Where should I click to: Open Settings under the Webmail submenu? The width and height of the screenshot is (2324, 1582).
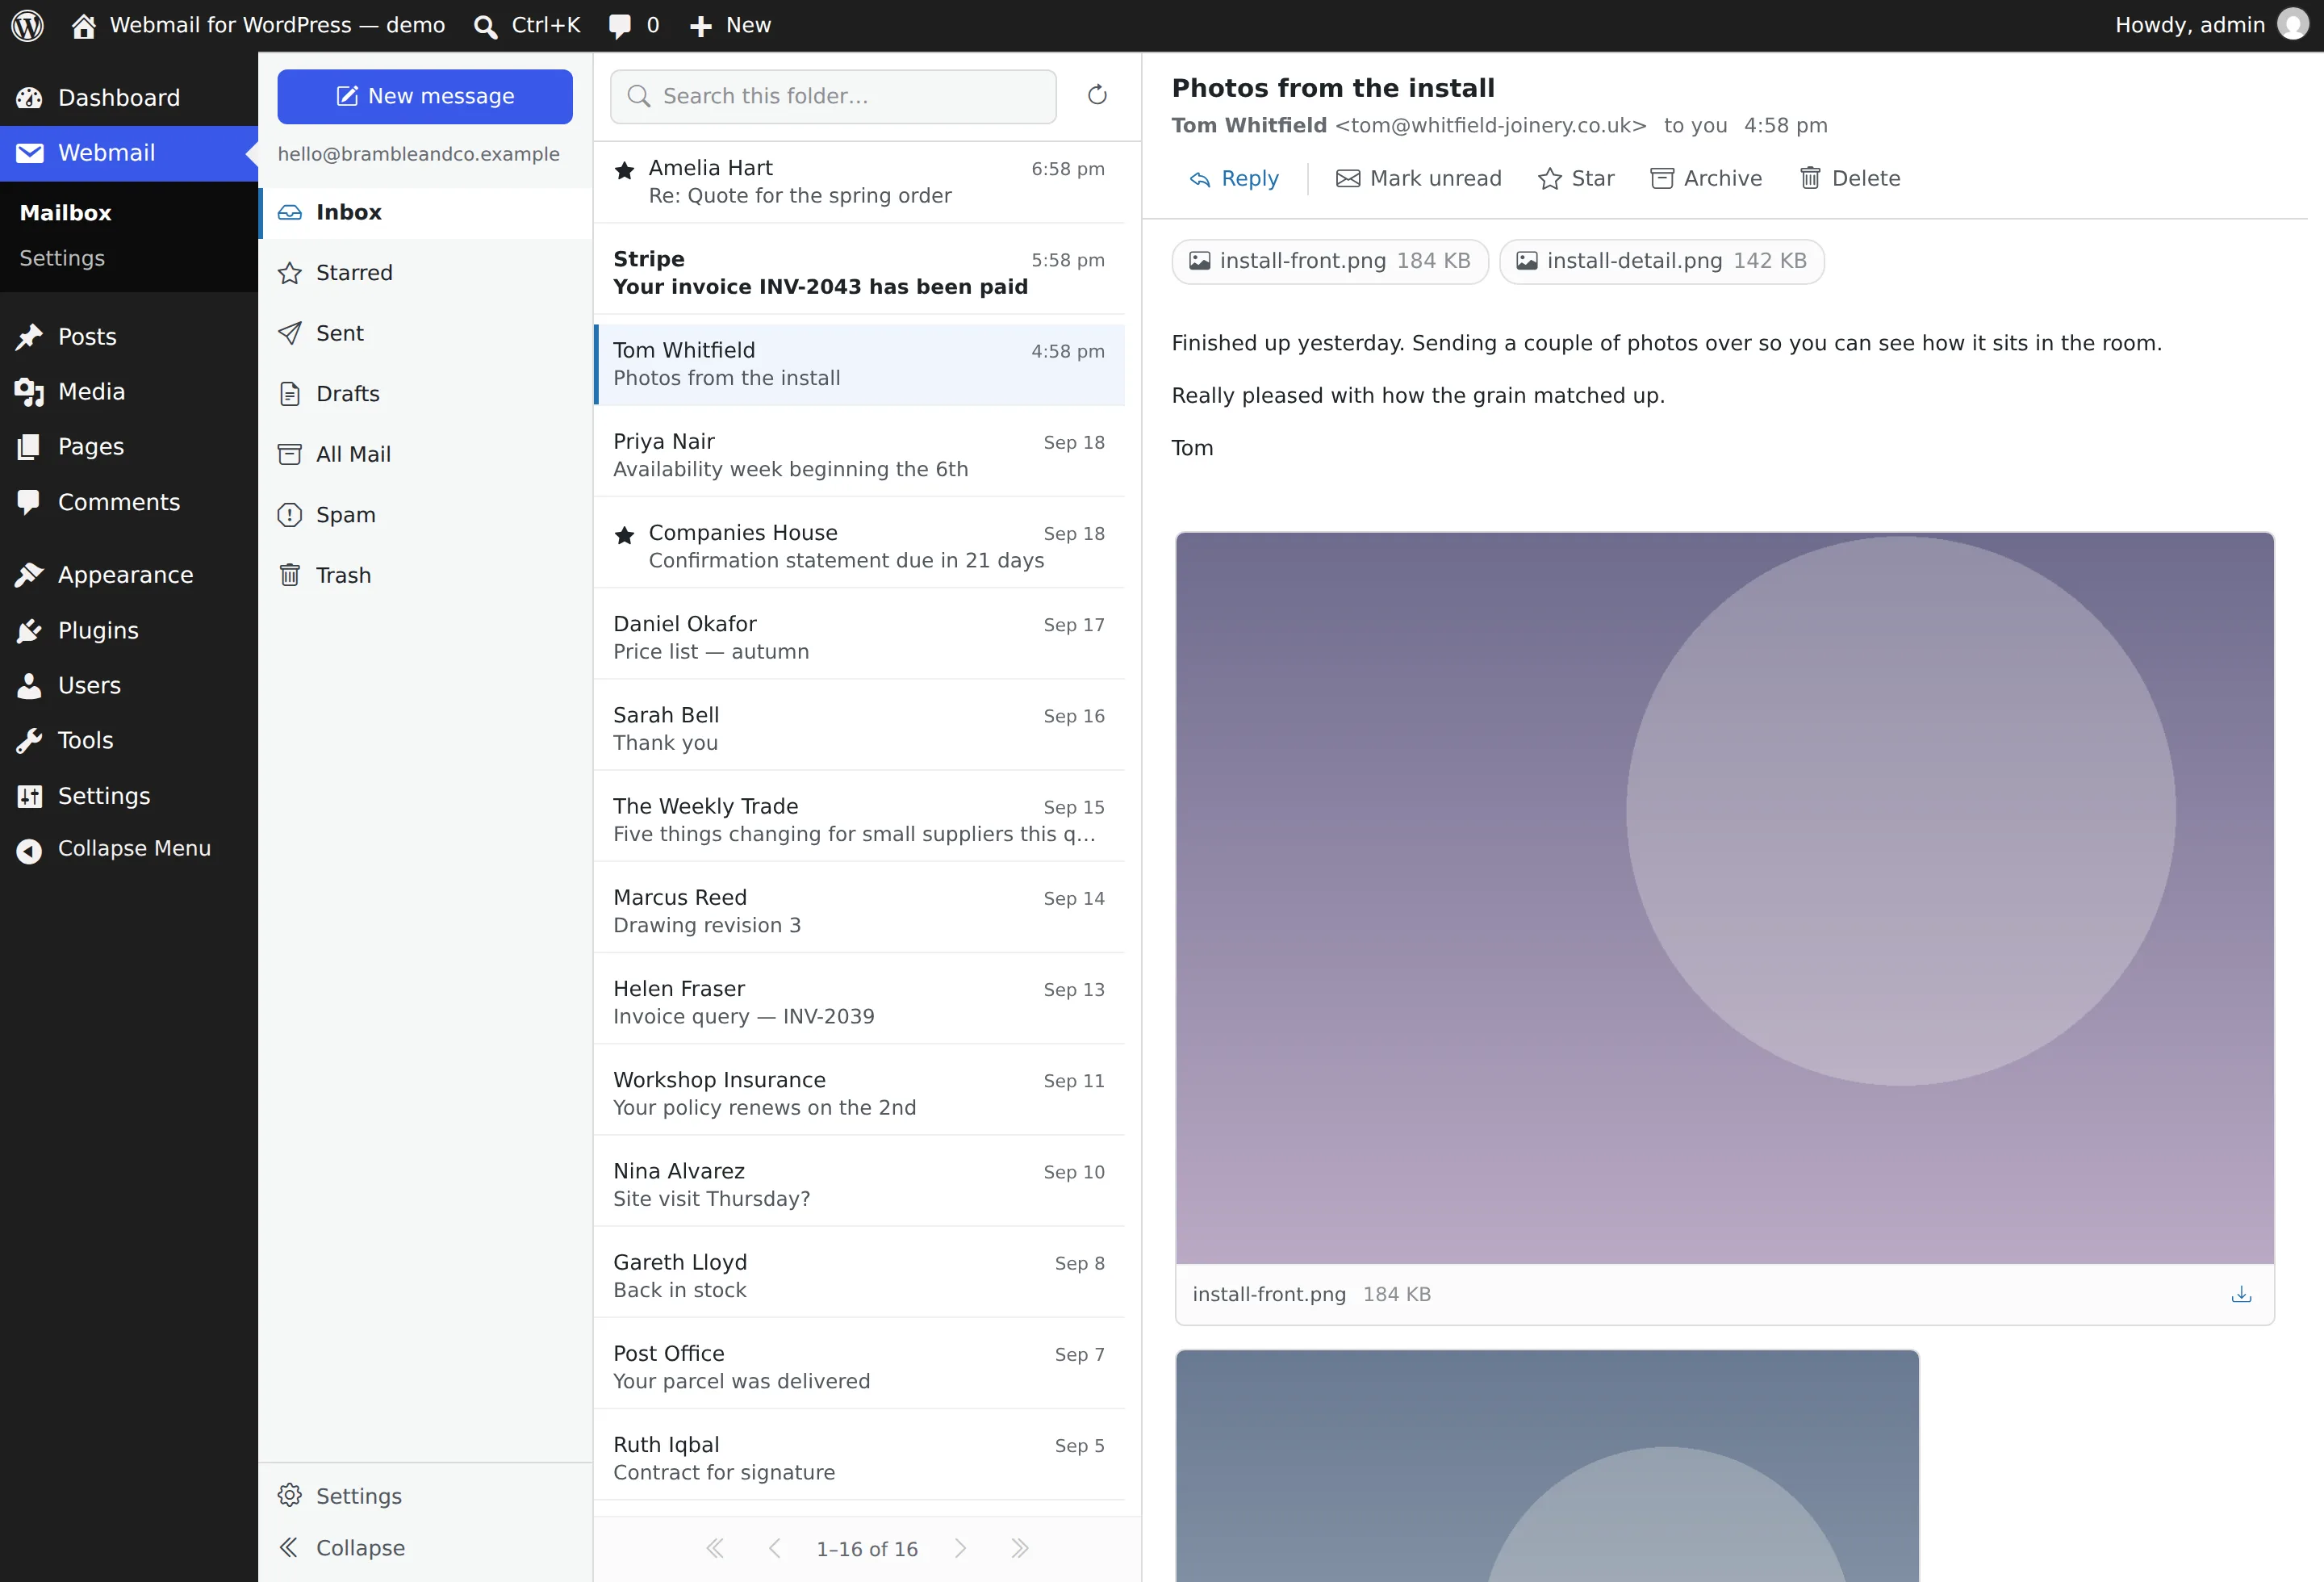62,258
